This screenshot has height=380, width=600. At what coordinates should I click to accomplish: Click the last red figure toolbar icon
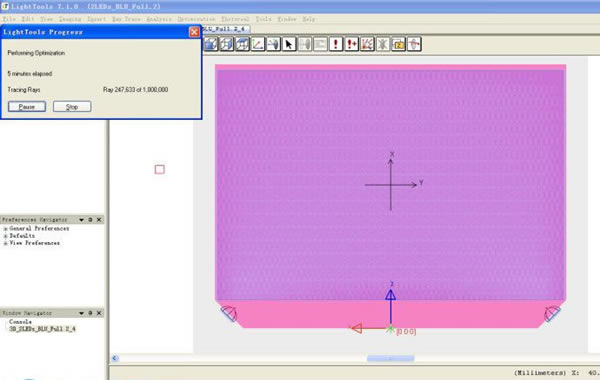click(414, 44)
